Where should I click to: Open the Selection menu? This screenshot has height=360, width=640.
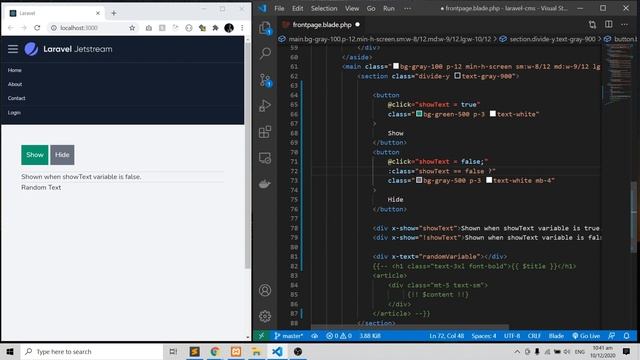coord(324,8)
